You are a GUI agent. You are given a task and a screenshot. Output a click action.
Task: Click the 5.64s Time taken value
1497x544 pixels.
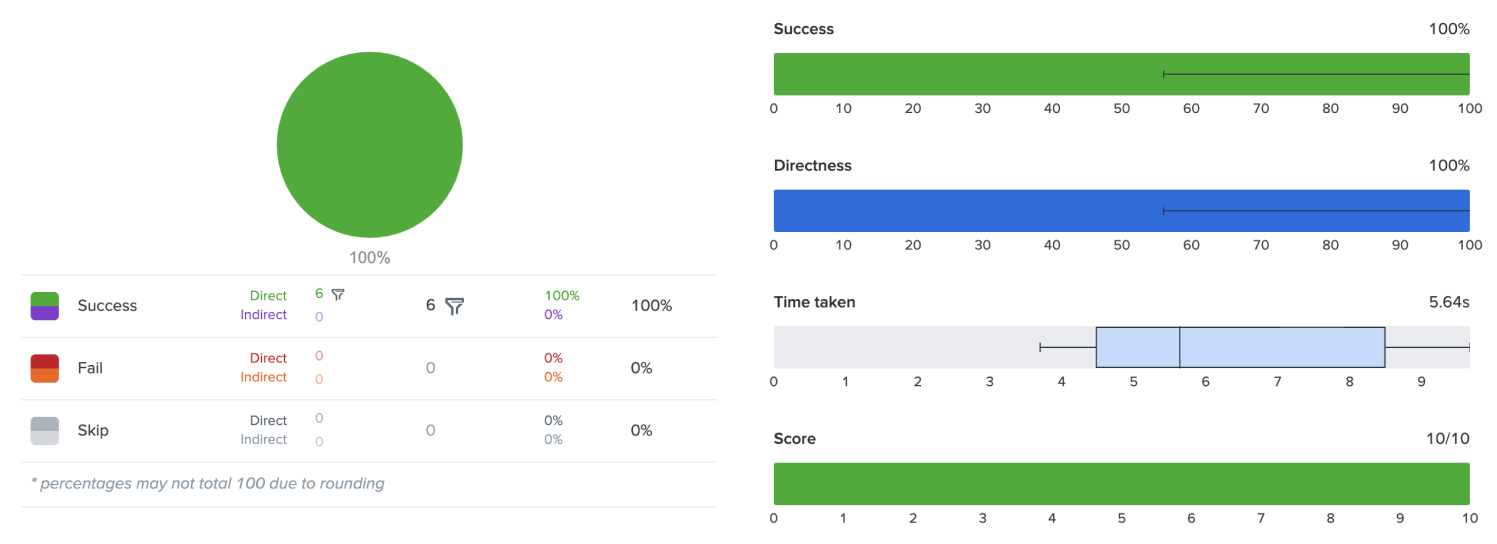[1449, 302]
